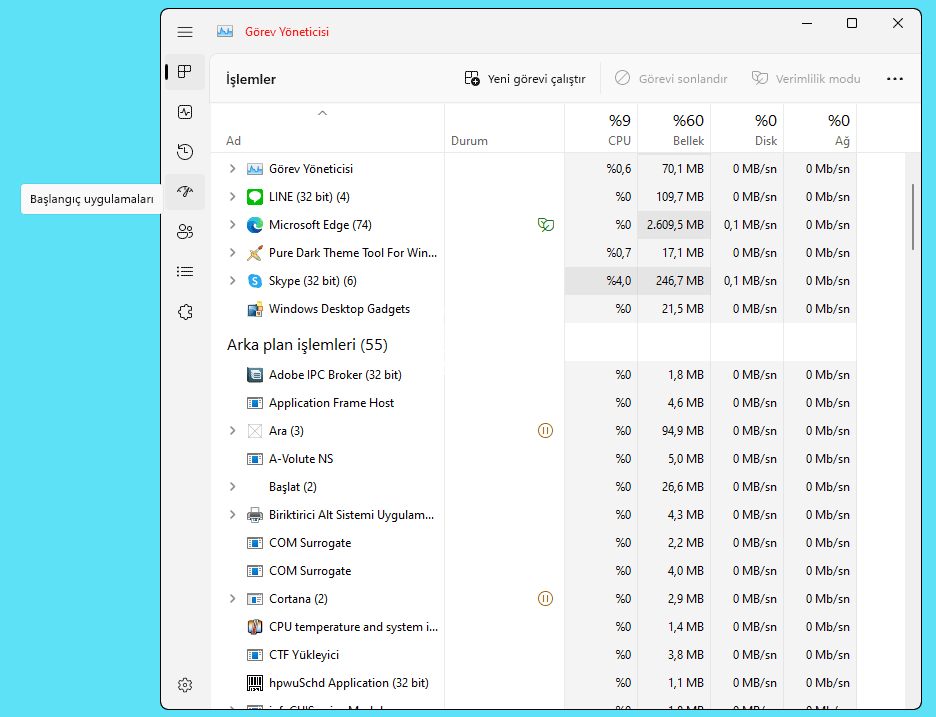
Task: Open Task Manager settings gear
Action: (185, 685)
